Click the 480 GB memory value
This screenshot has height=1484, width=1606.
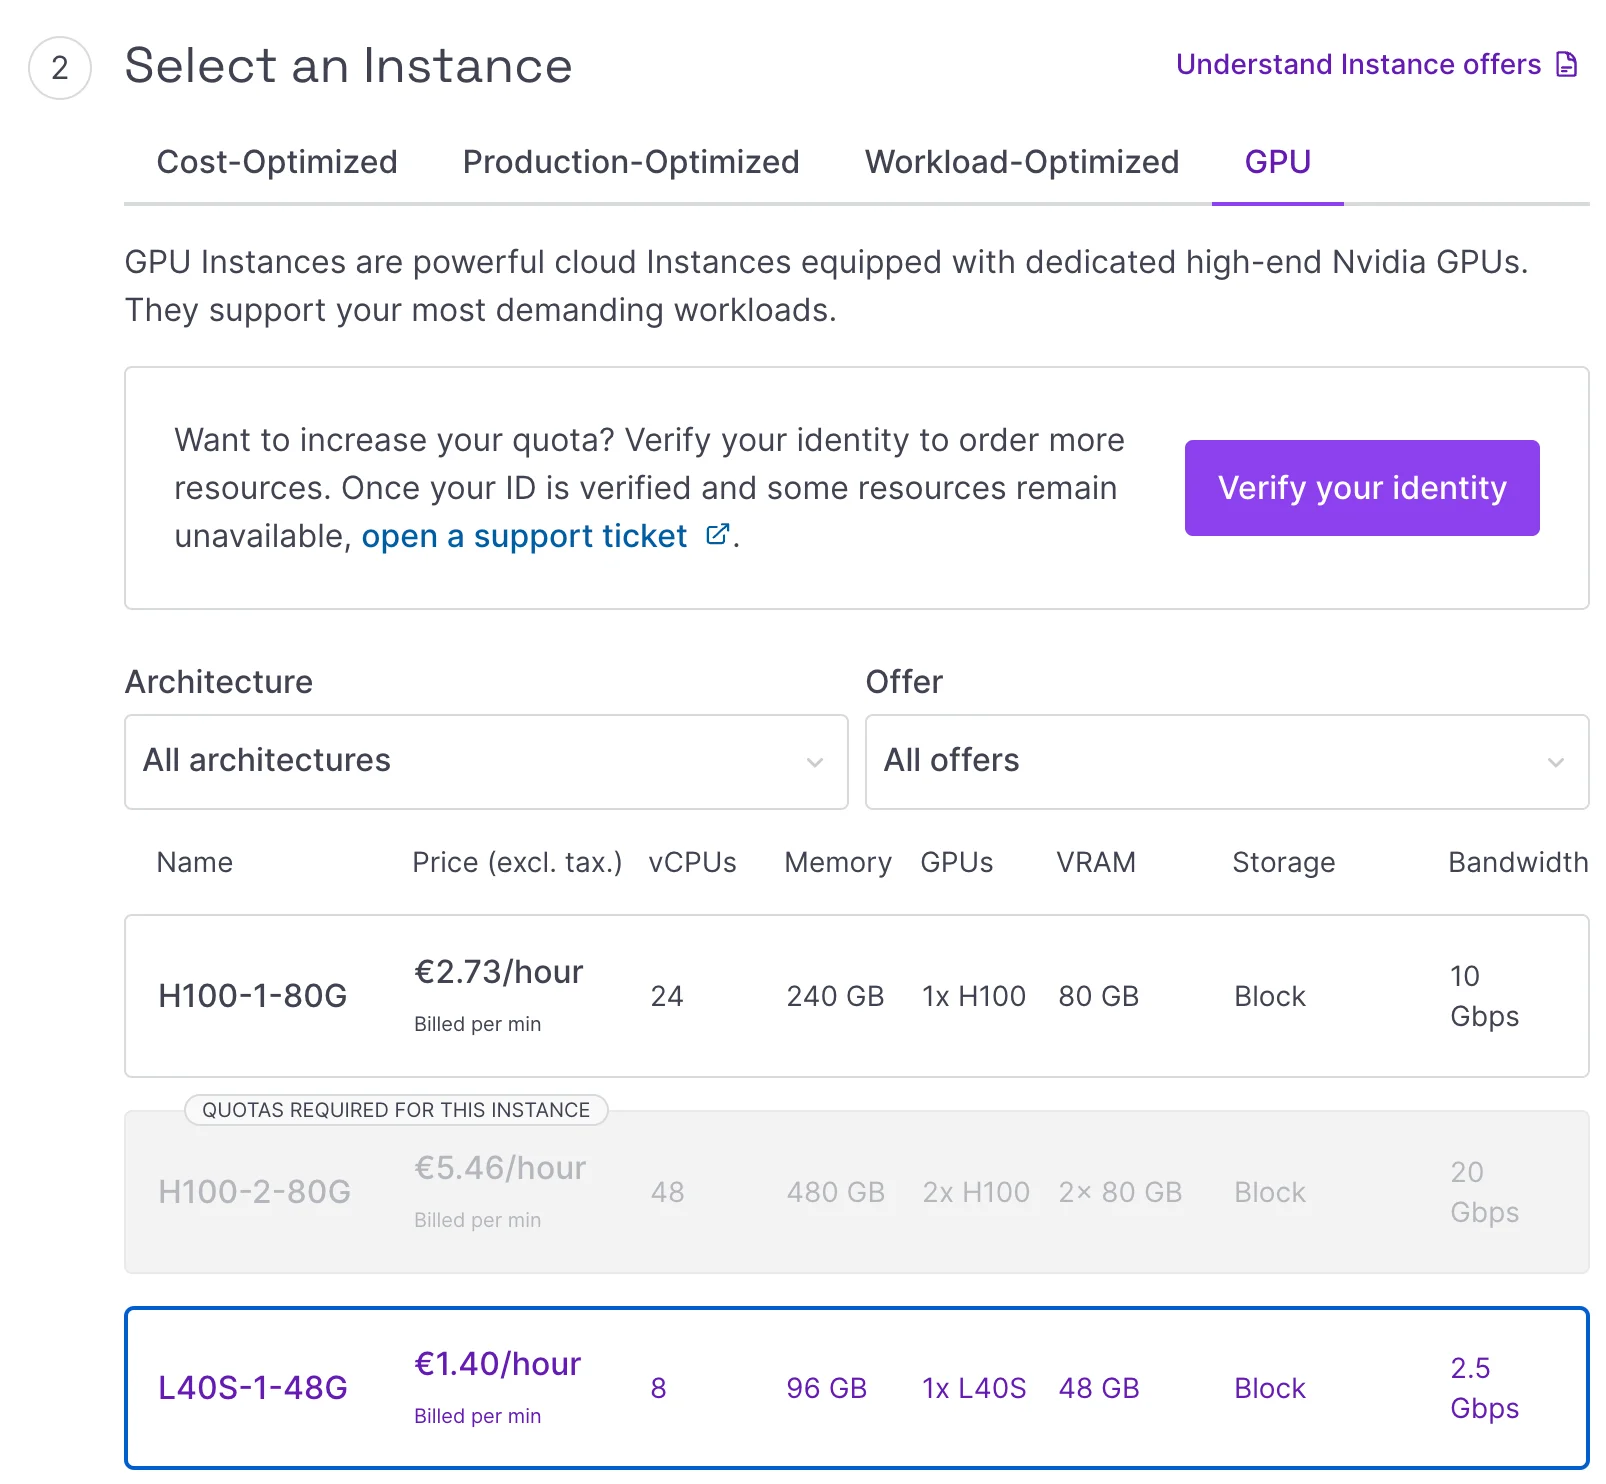coord(836,1192)
